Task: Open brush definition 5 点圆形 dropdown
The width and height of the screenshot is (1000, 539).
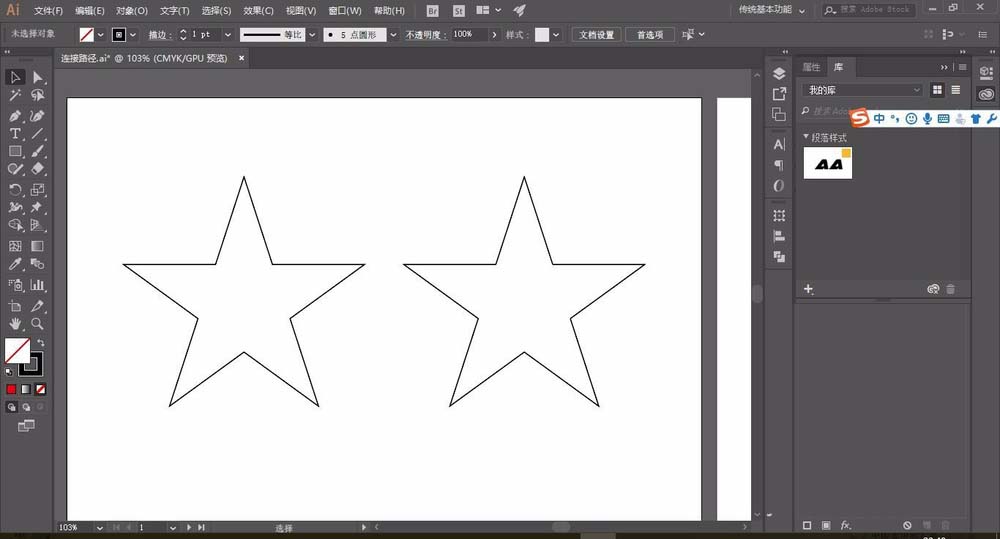Action: coord(393,35)
